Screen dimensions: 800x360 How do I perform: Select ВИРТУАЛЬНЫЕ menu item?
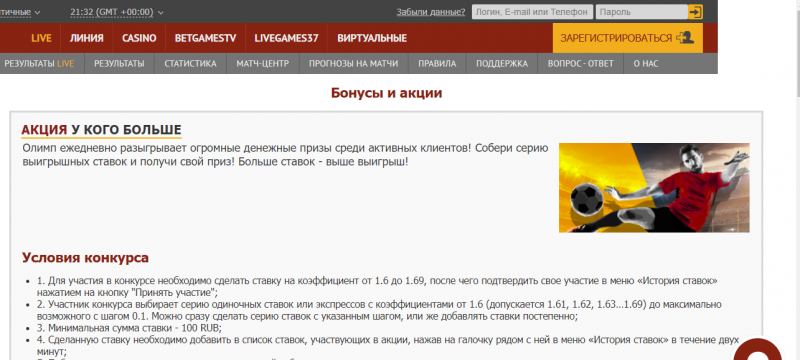pos(372,38)
